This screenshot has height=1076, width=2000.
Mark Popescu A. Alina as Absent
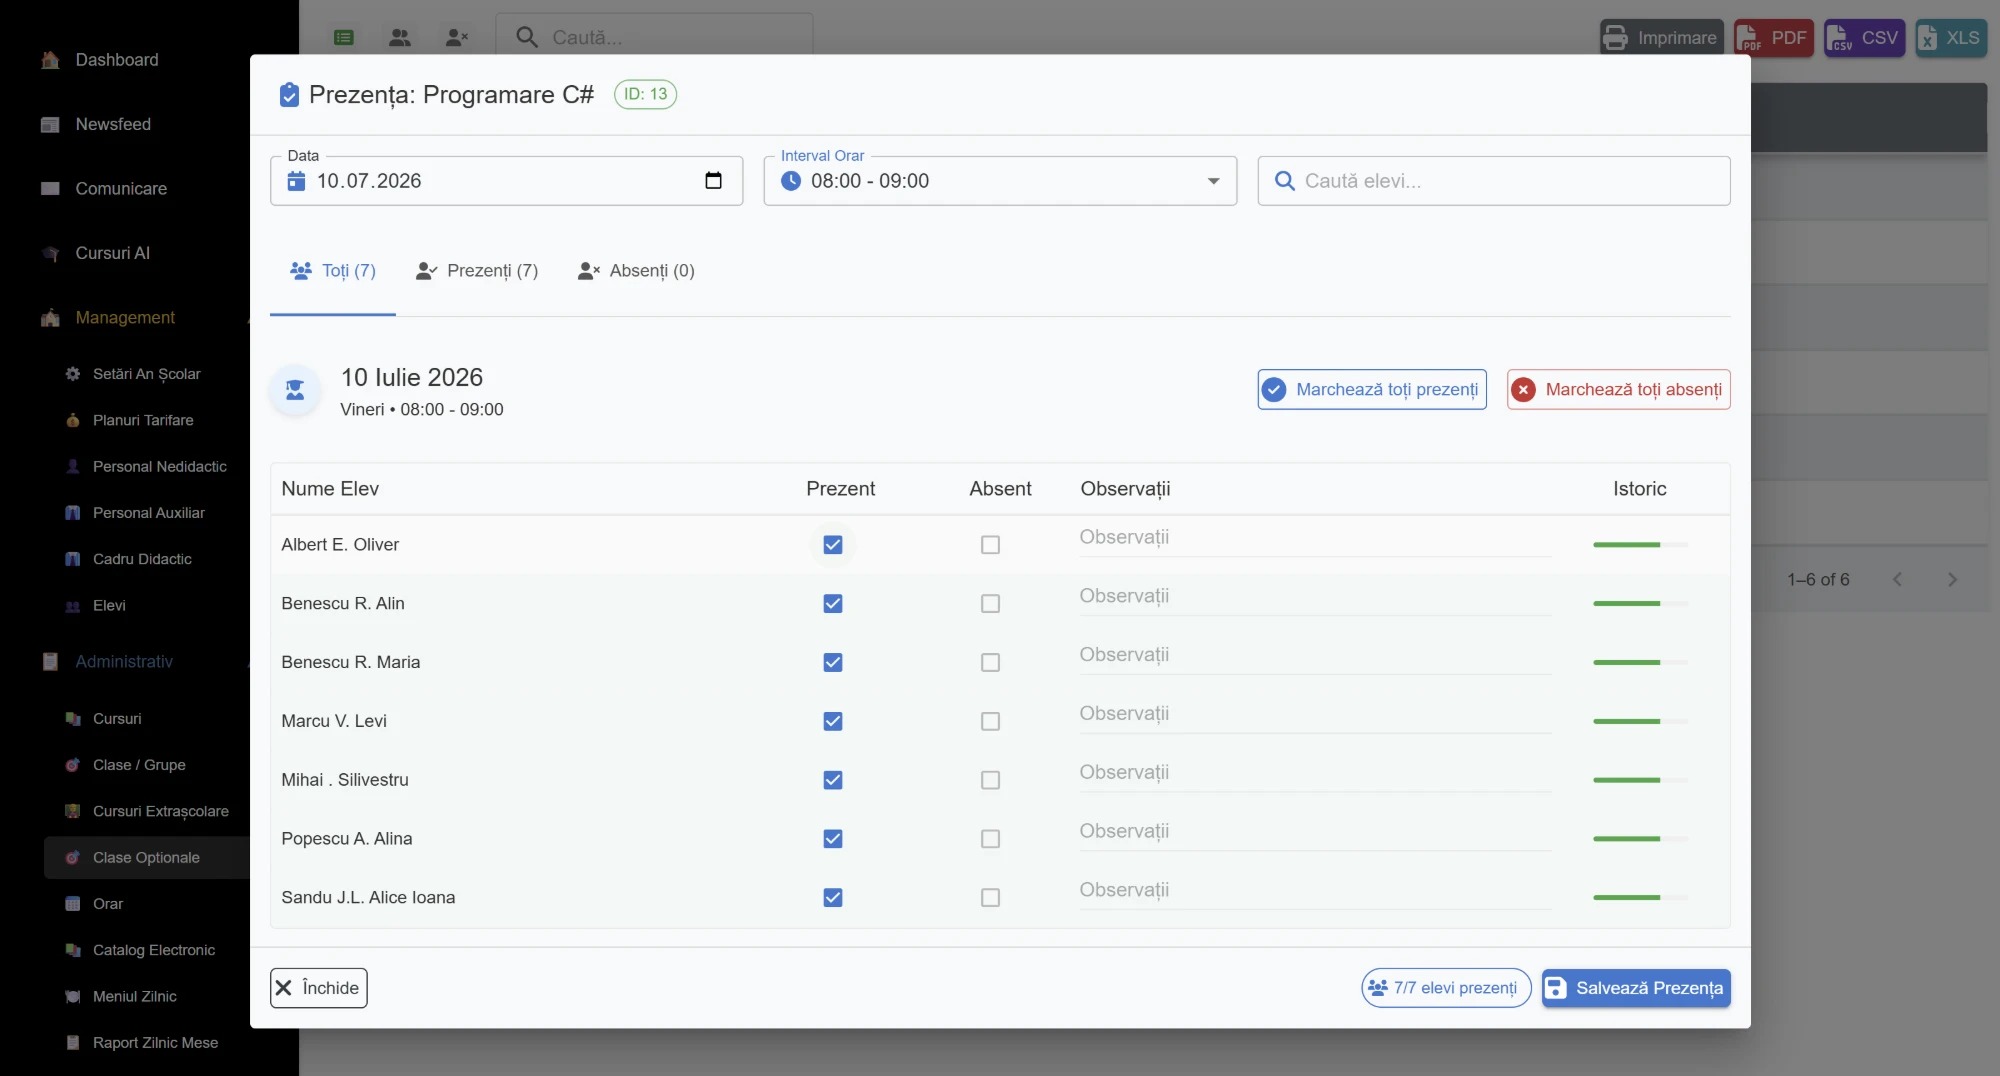[990, 839]
